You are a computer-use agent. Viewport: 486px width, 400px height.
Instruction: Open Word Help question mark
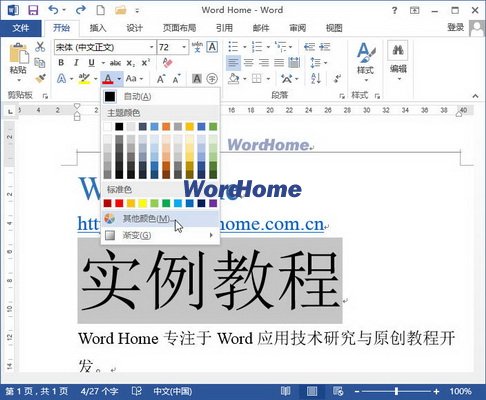(x=395, y=10)
